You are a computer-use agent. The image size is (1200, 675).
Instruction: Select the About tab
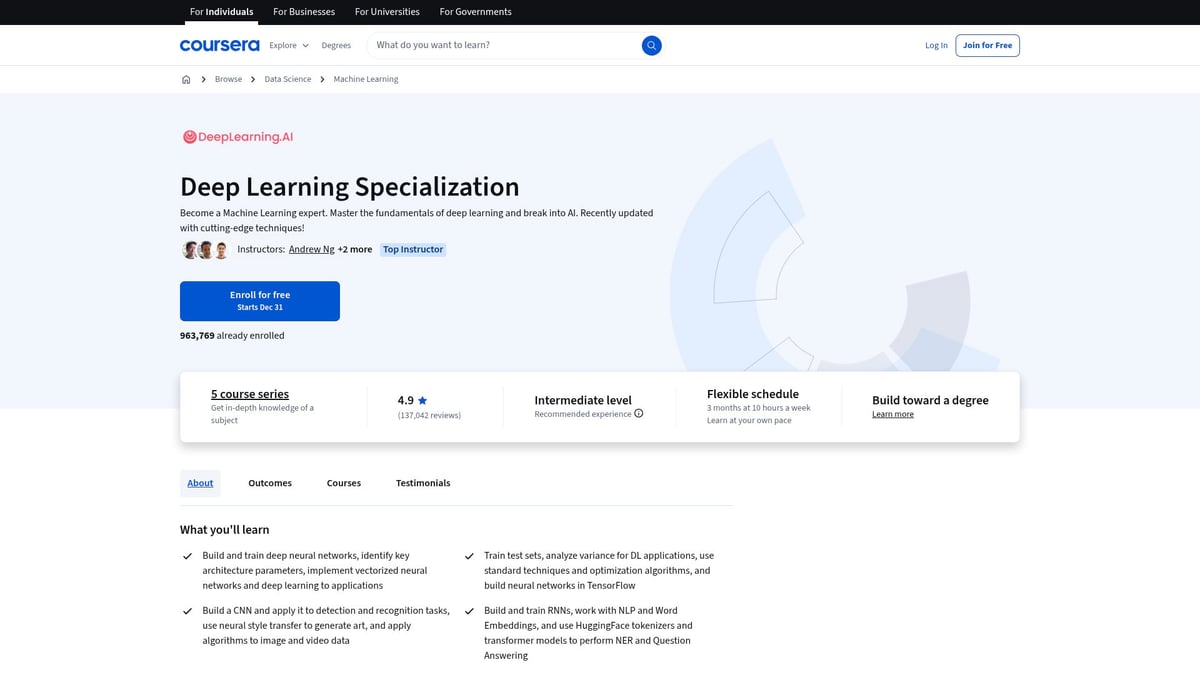(200, 483)
